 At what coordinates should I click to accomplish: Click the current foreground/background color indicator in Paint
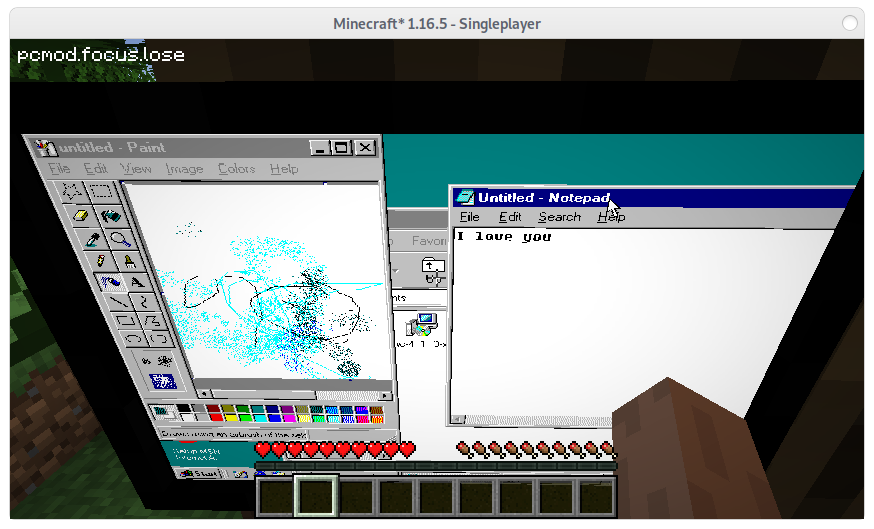(165, 413)
